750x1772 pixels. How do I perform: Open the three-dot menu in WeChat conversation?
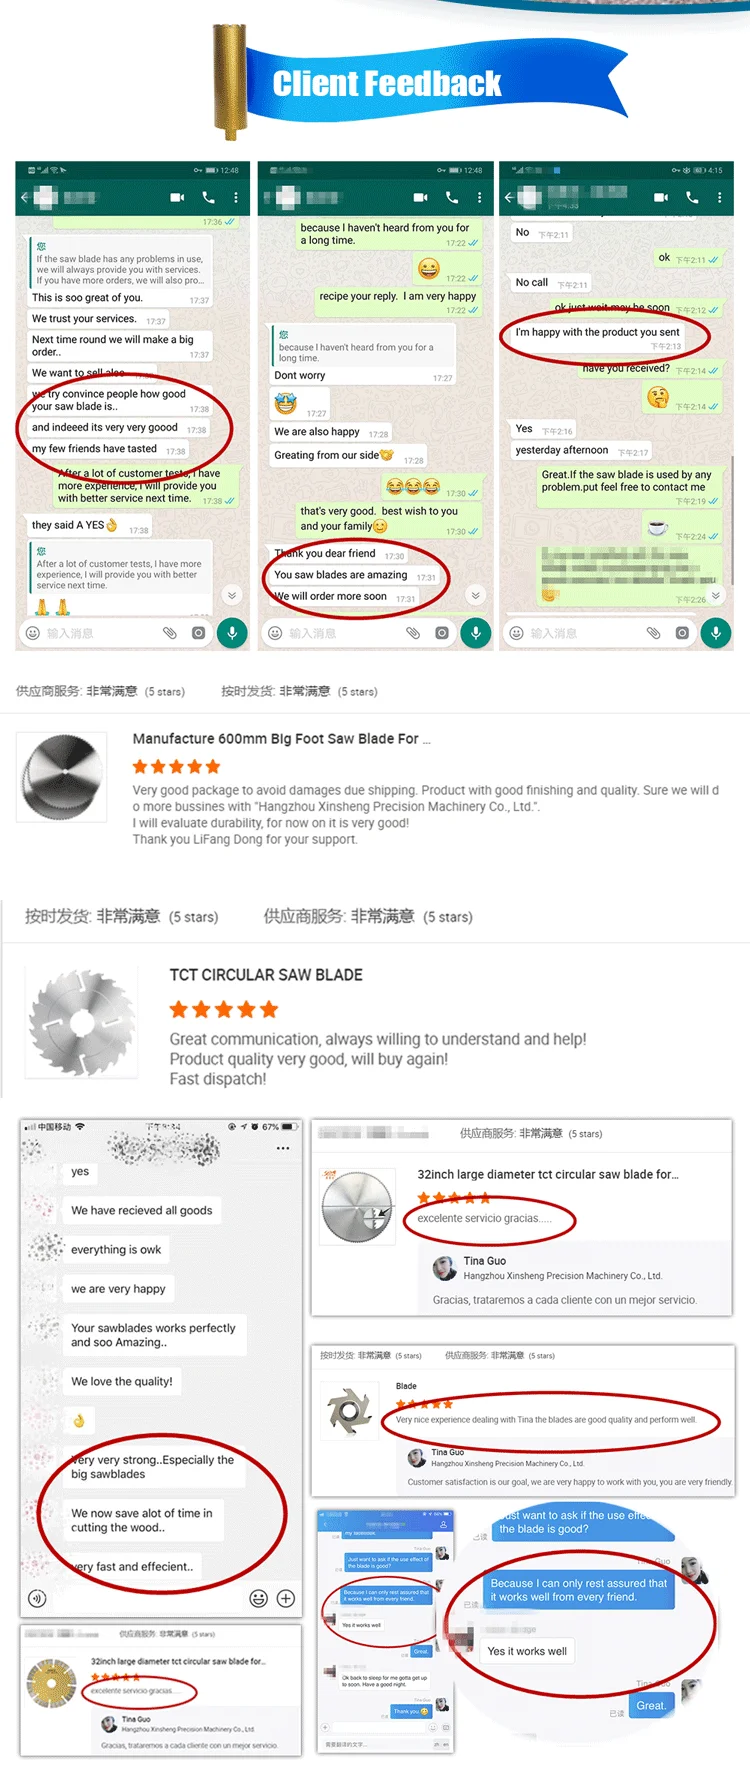283,1148
